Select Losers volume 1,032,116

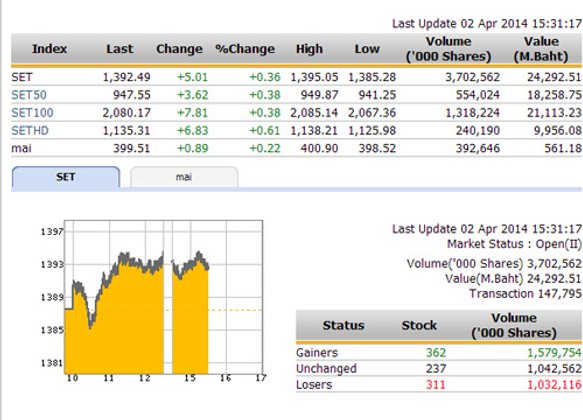point(554,385)
